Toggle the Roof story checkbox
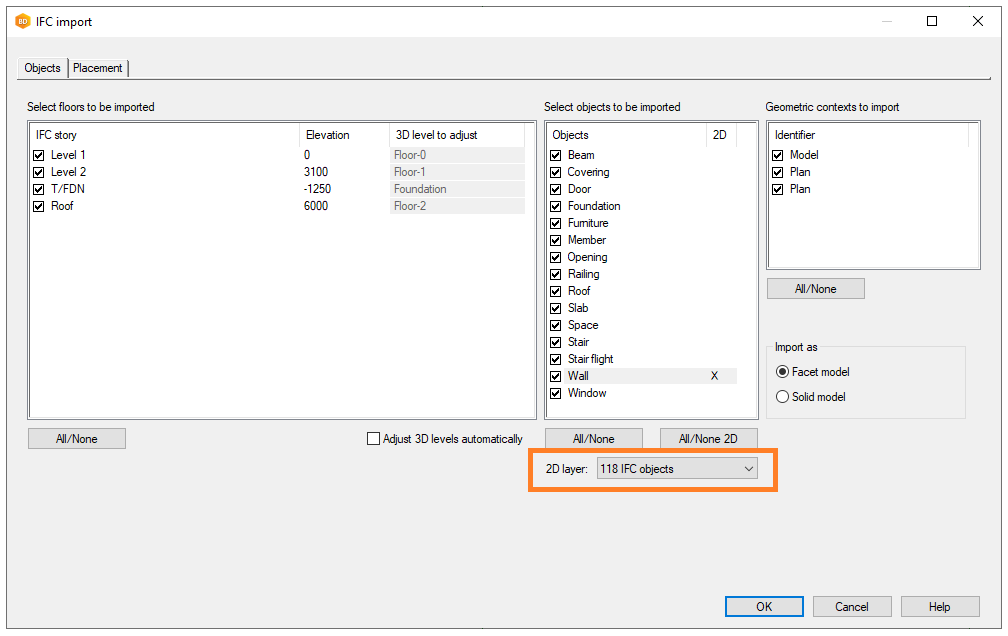 (39, 206)
